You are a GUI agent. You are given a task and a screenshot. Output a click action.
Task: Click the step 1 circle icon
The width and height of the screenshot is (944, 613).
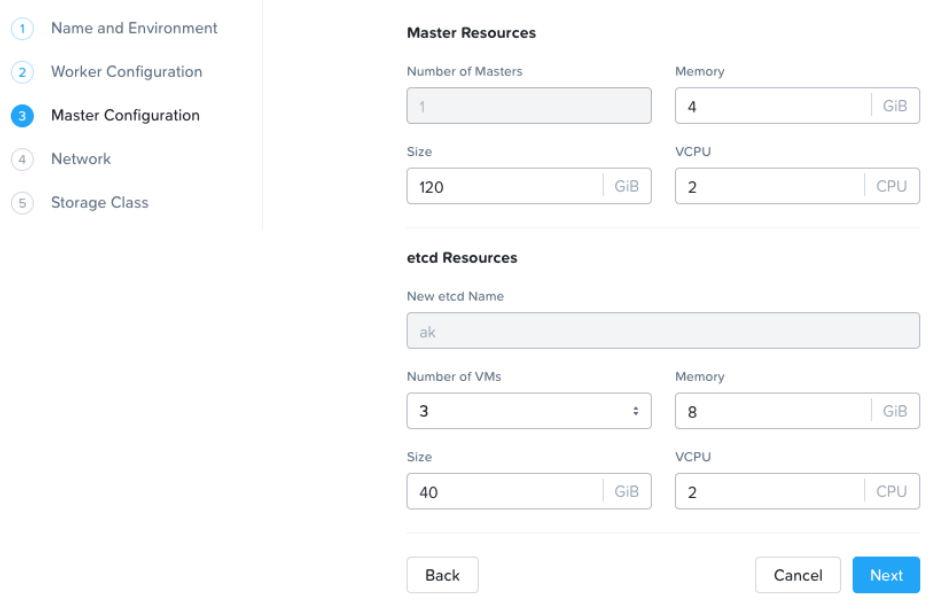tap(22, 28)
